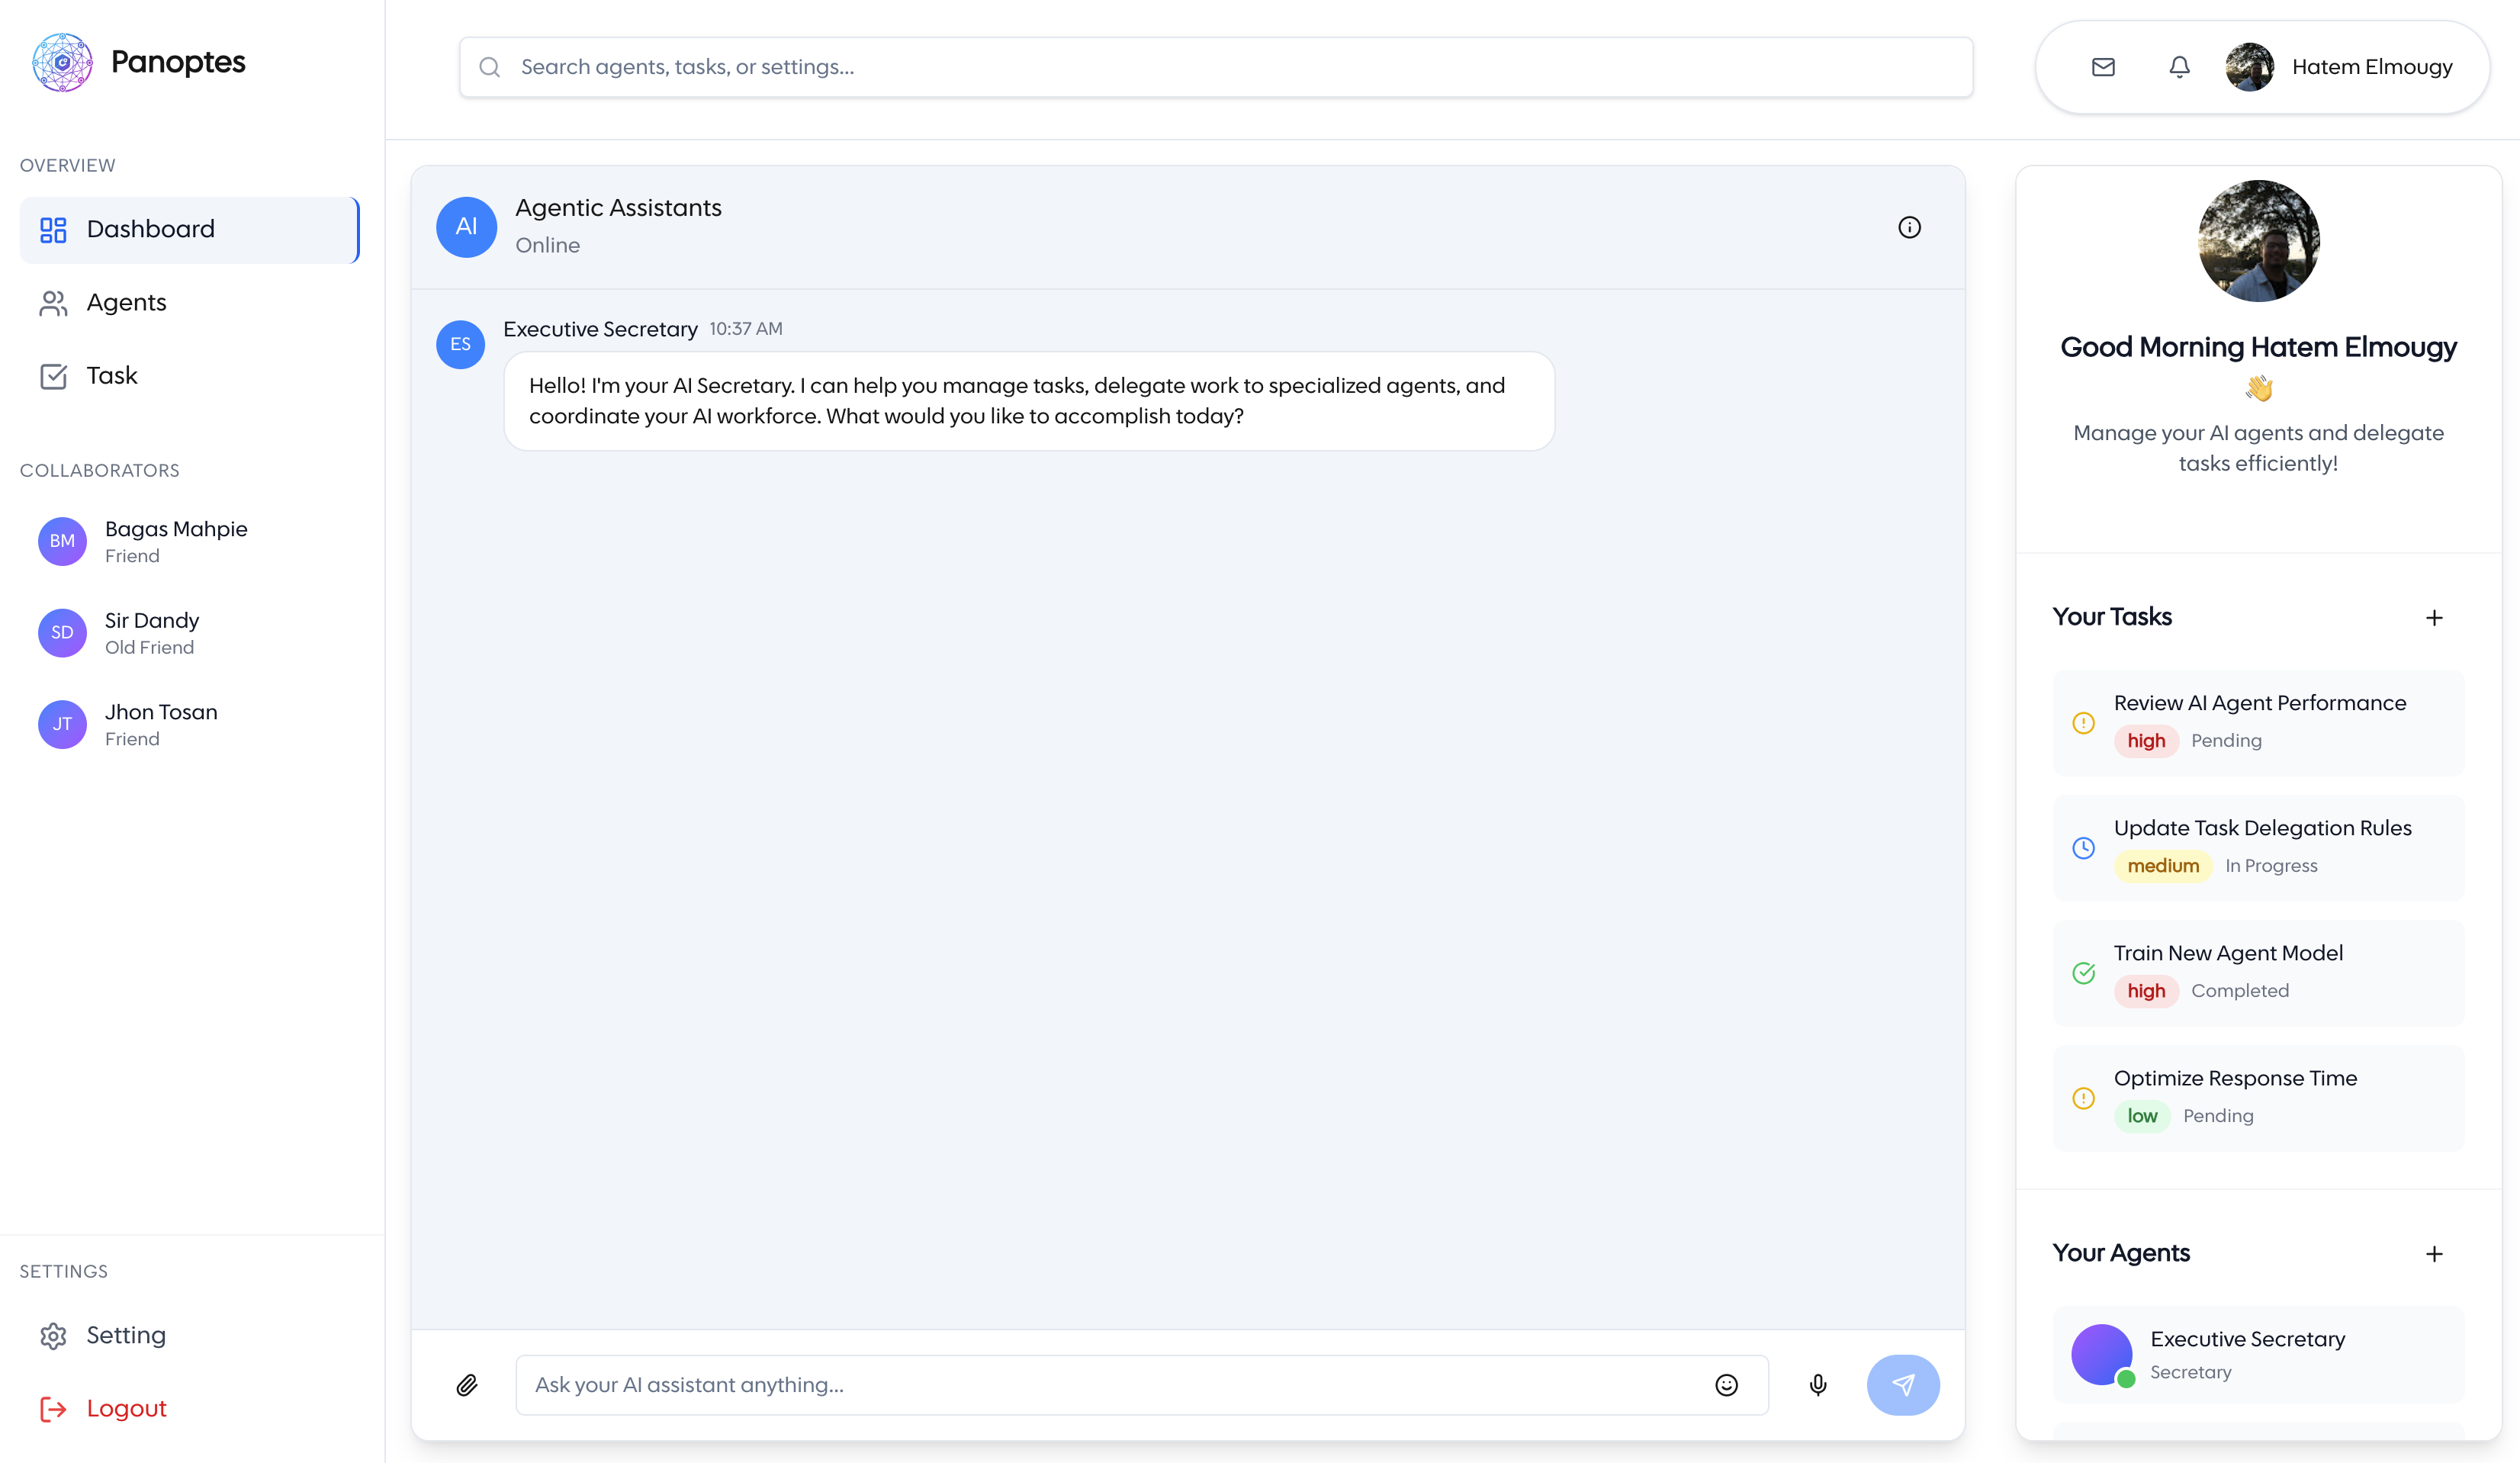Mark Review AI Agent Performance status icon

(2084, 723)
